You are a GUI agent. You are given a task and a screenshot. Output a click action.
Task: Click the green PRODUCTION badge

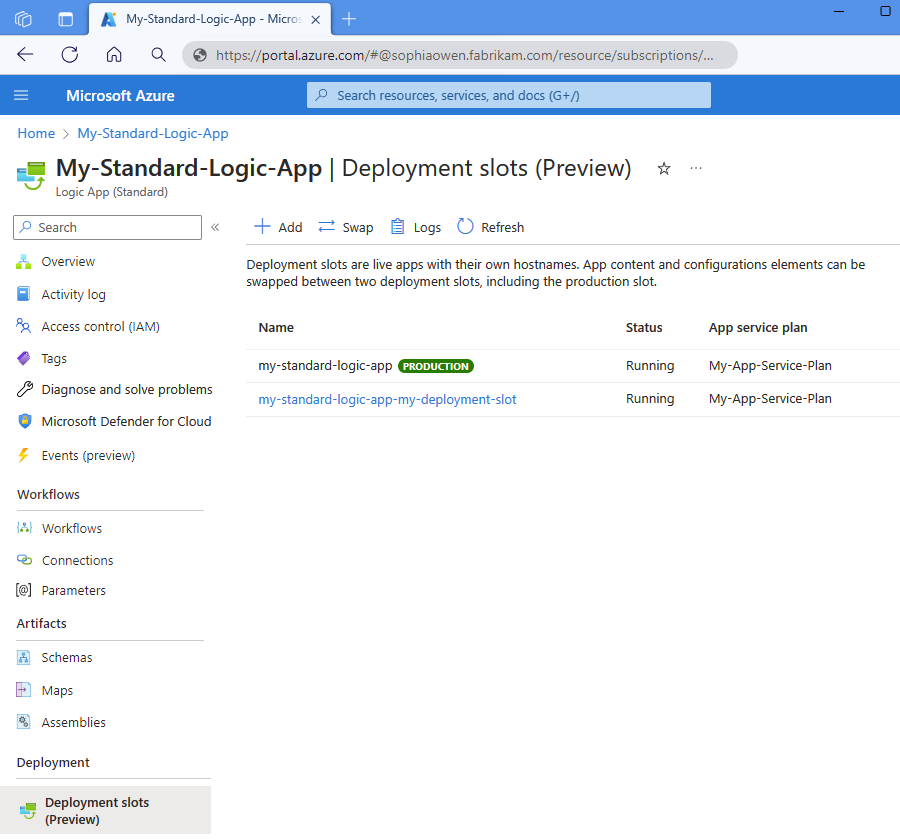[x=436, y=366]
